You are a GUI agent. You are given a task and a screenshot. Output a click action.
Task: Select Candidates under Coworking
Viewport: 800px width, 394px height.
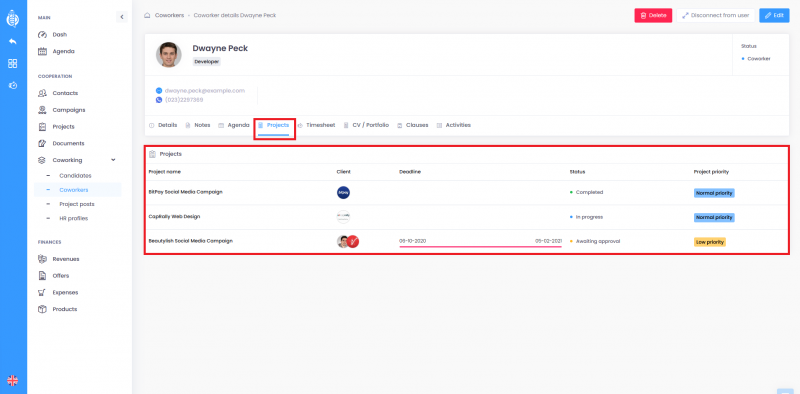point(75,176)
